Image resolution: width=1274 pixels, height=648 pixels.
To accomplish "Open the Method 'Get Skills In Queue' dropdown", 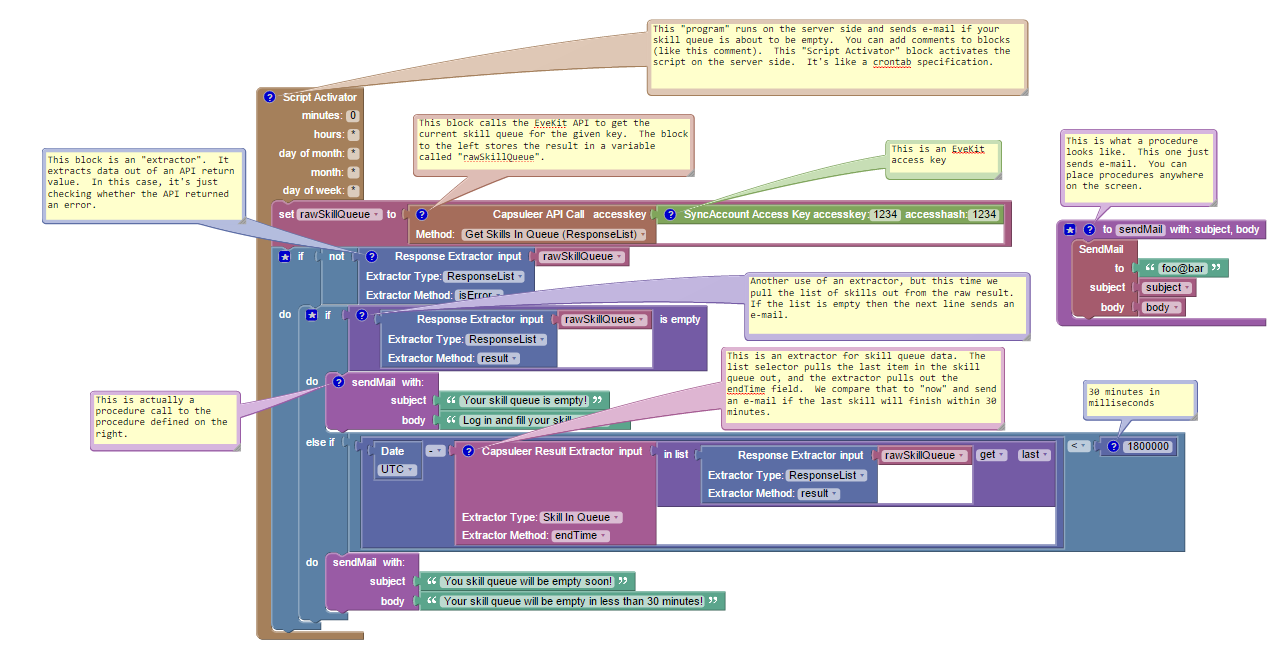I will (554, 234).
